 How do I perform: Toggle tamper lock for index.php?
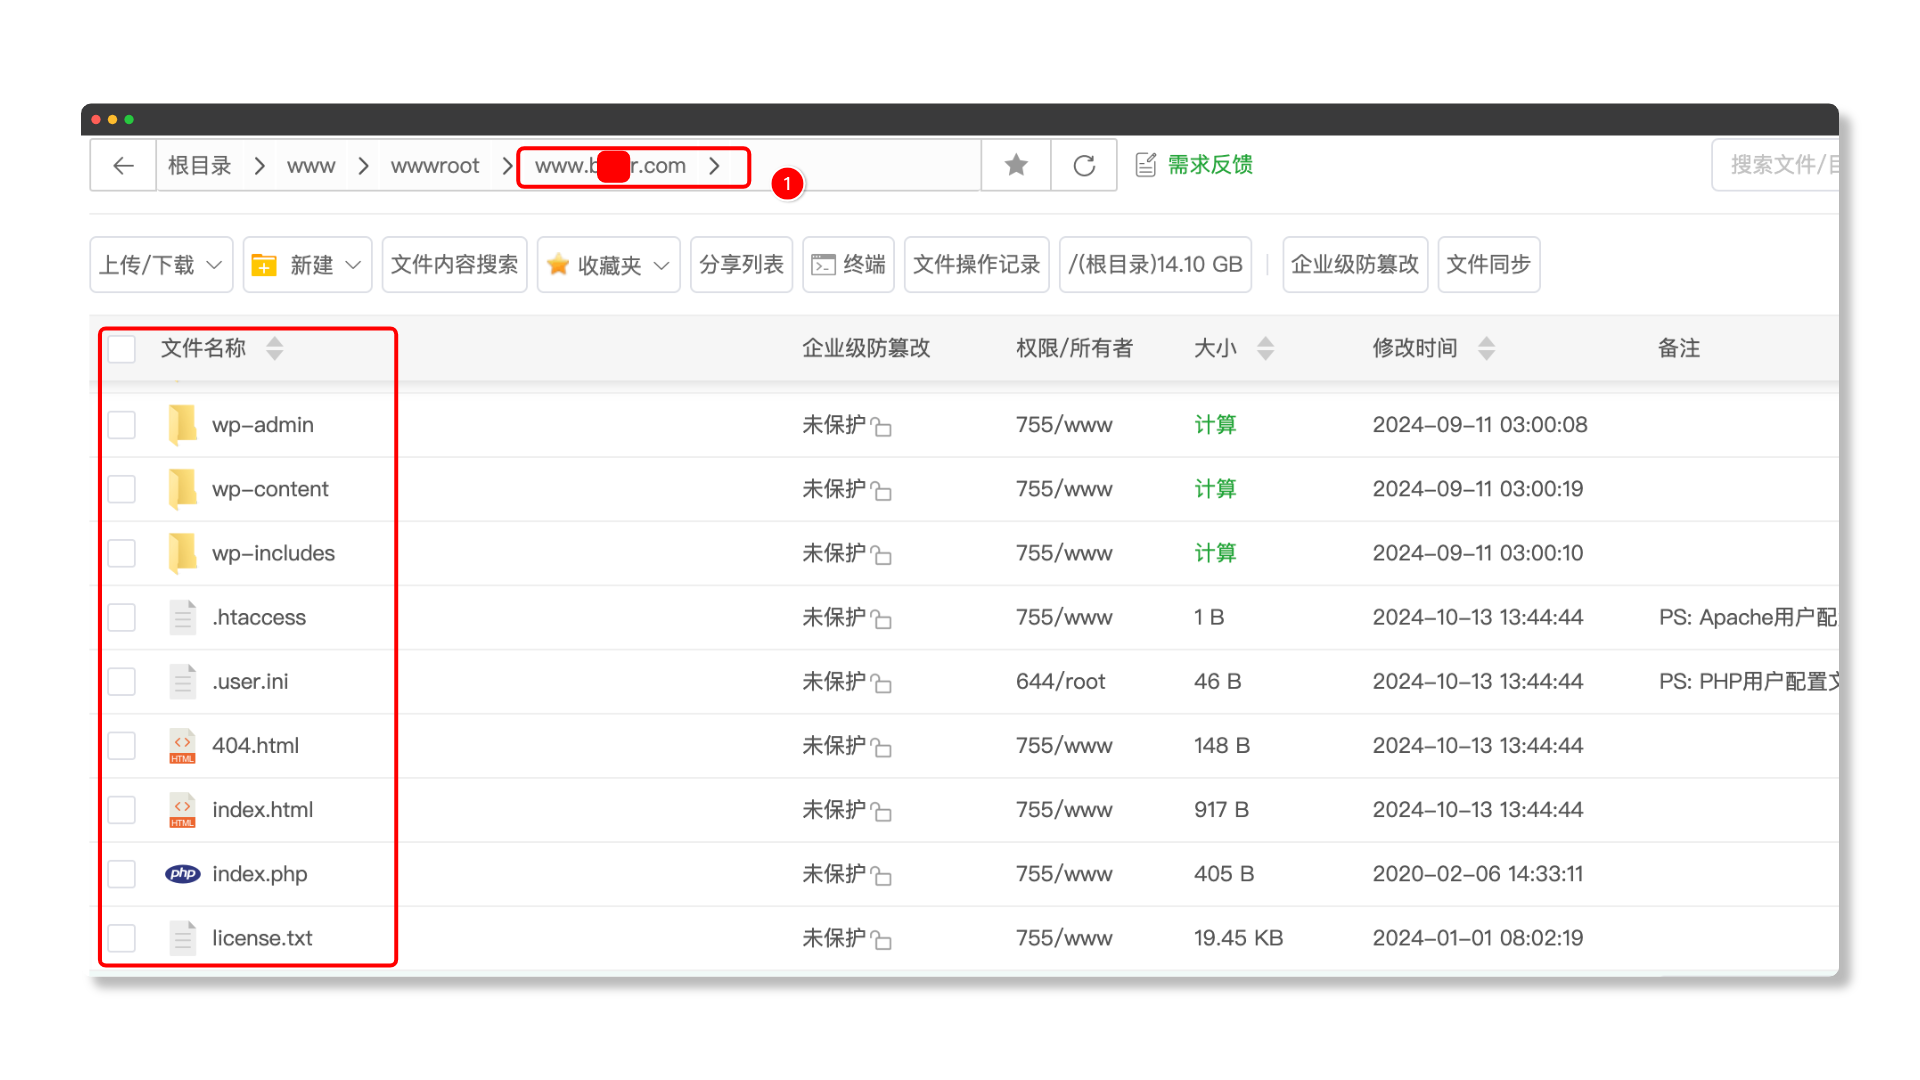pos(881,875)
